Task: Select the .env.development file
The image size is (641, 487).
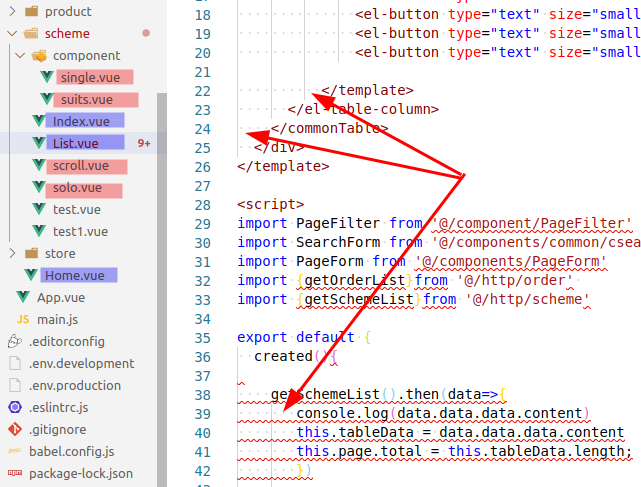Action: [81, 363]
